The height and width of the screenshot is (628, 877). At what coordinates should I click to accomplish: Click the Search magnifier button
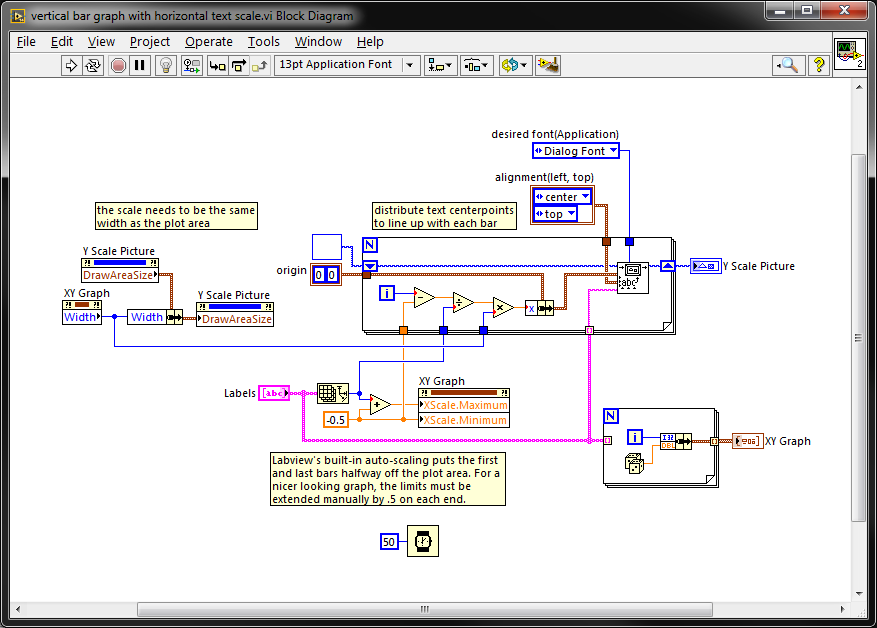789,65
